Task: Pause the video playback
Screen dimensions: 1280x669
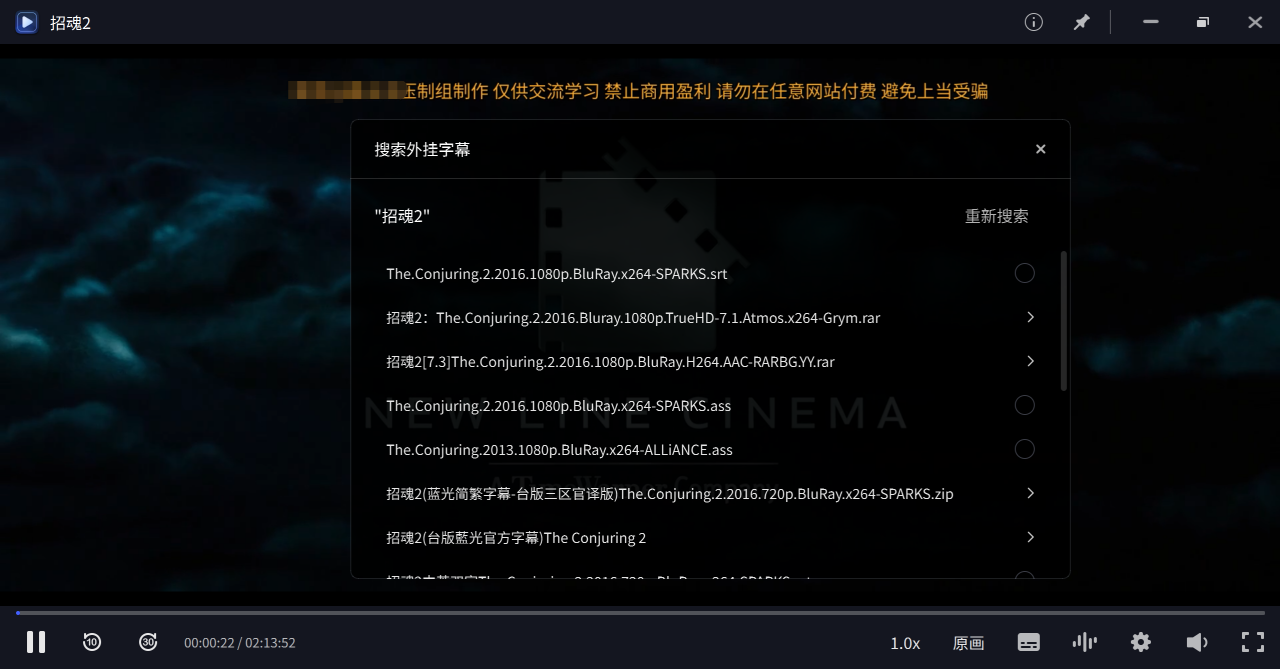Action: (x=36, y=642)
